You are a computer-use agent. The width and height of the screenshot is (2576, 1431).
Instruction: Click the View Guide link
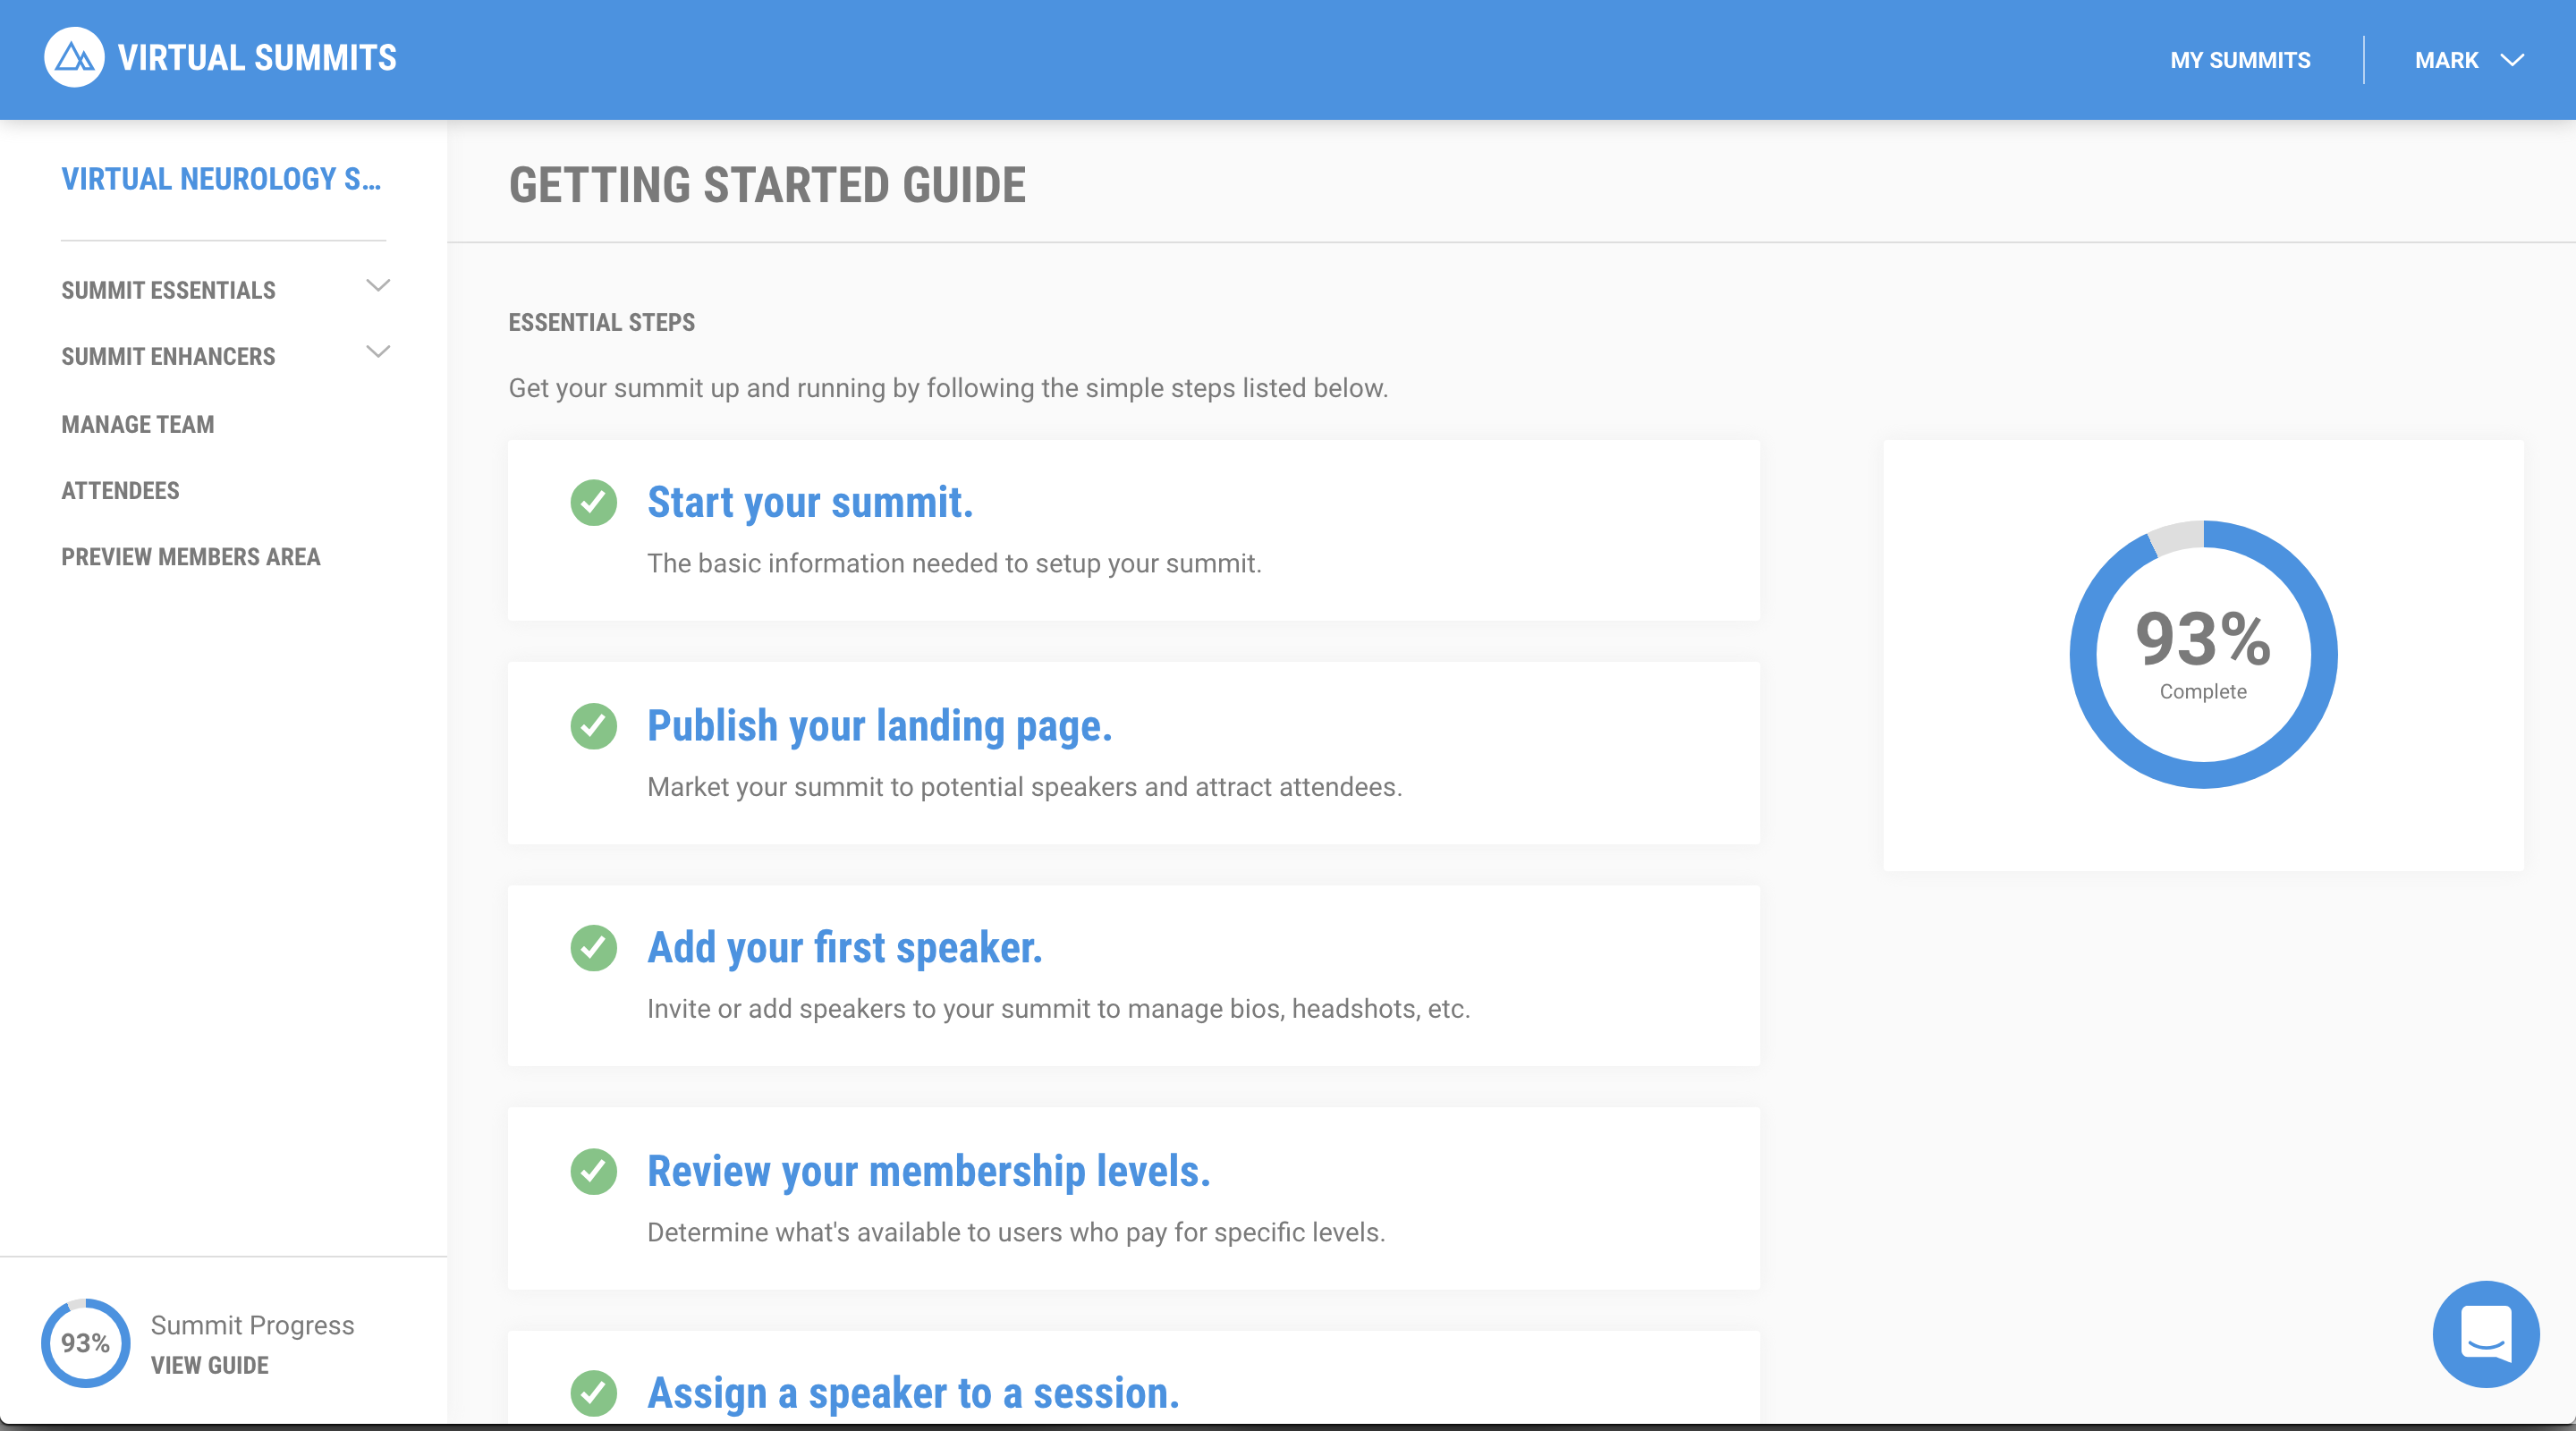210,1365
